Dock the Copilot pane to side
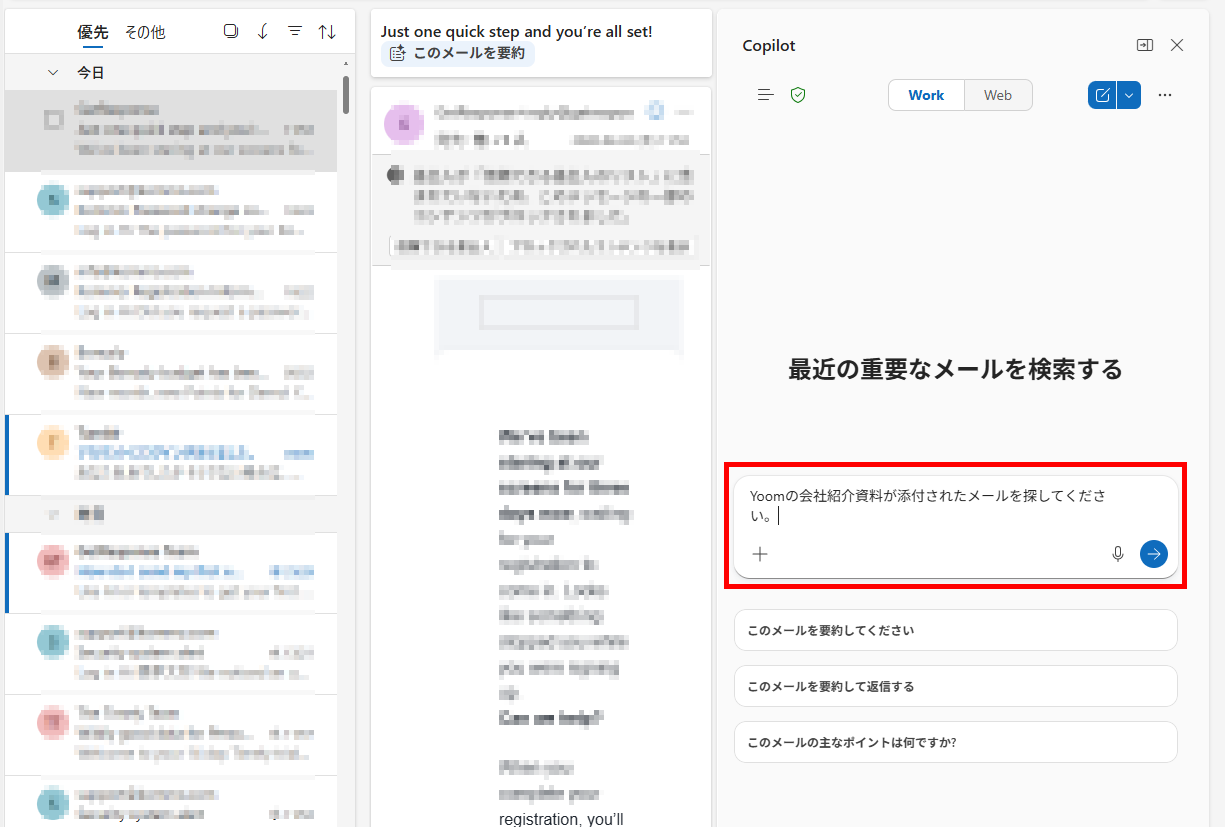1225x827 pixels. point(1144,45)
